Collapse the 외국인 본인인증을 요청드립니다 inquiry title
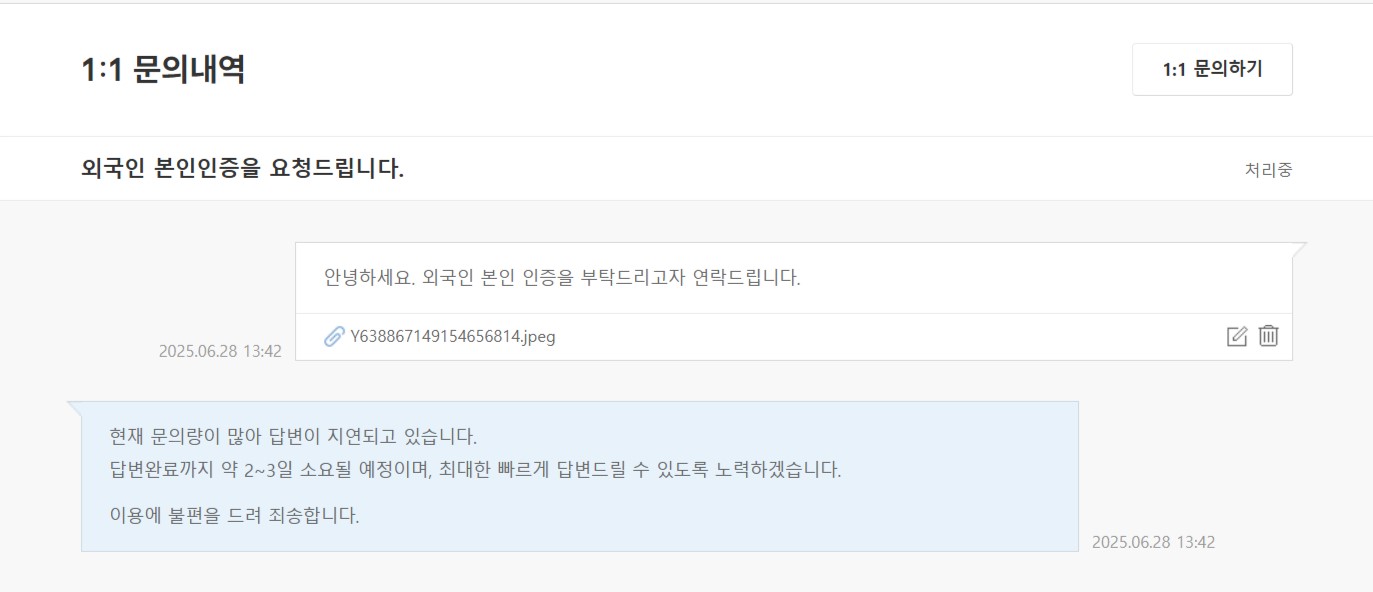The width and height of the screenshot is (1373, 592). [243, 169]
